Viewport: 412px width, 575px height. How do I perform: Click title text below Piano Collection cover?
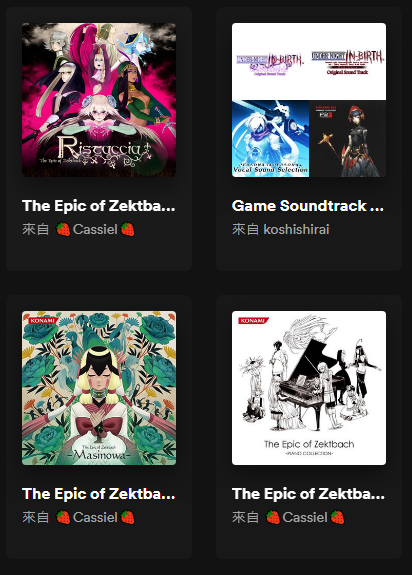click(309, 494)
